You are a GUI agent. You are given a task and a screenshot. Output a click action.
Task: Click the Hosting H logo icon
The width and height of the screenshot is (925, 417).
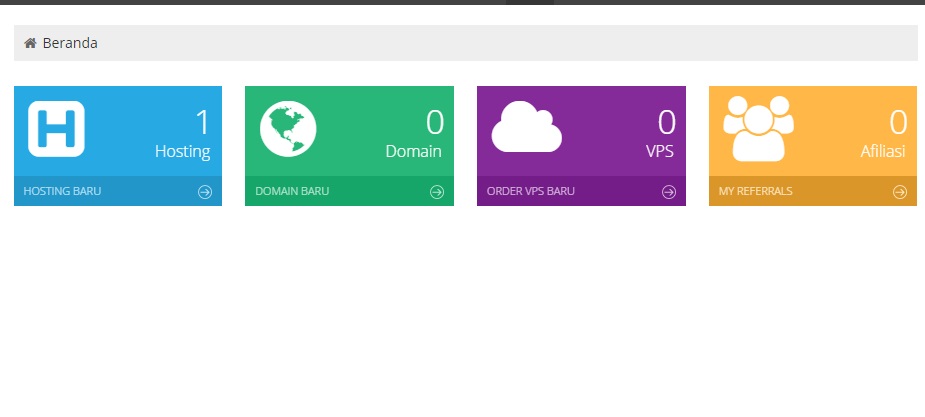pyautogui.click(x=56, y=129)
